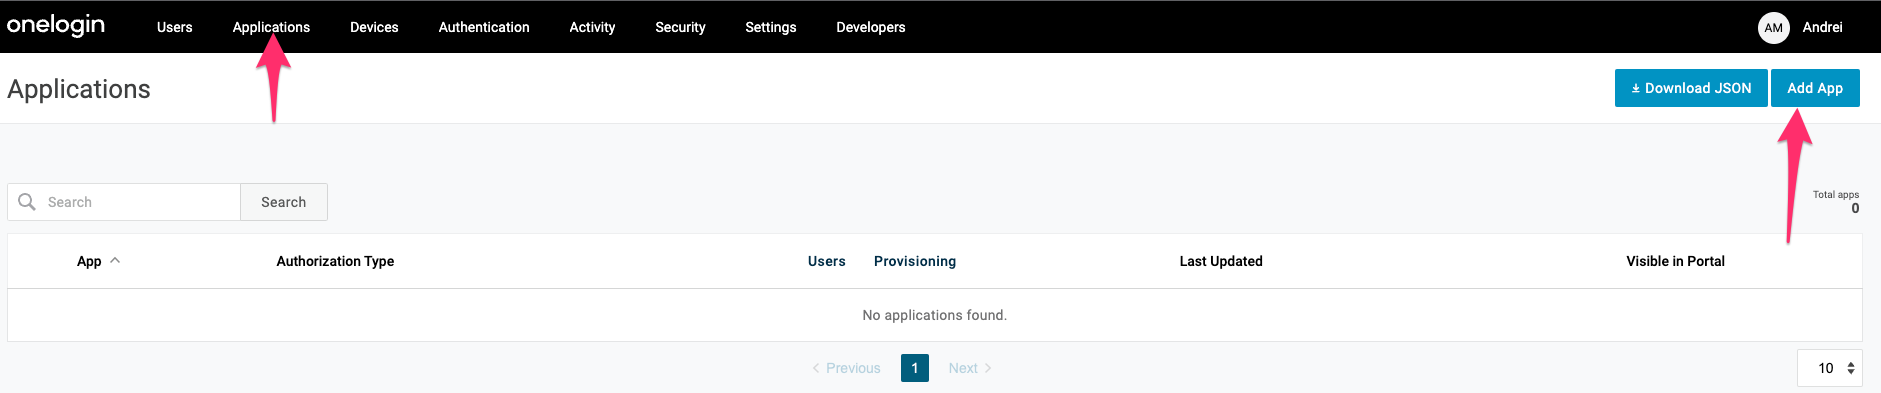The image size is (1881, 393).
Task: Open the Authentication menu
Action: [484, 27]
